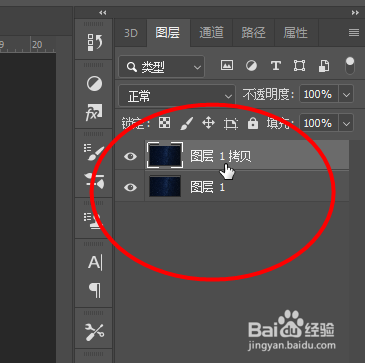This screenshot has width=365, height=363.
Task: Filter layers by type layers icon
Action: coord(275,66)
